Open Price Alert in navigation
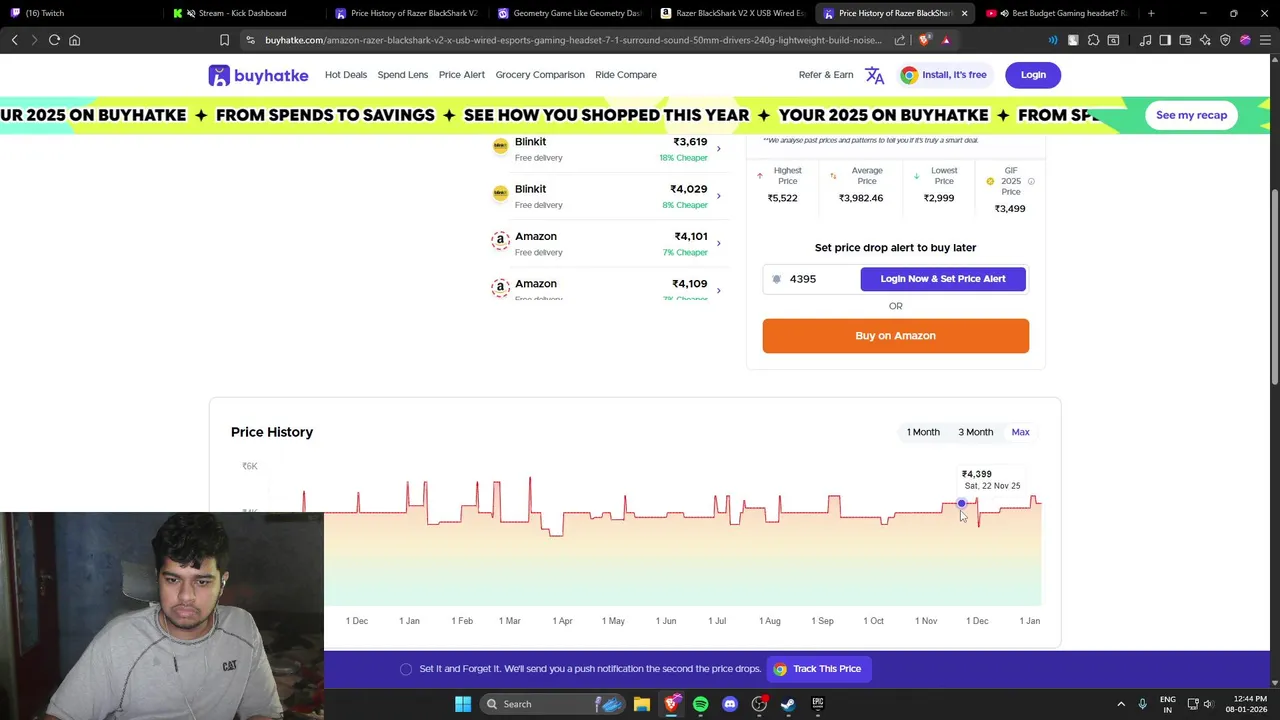The height and width of the screenshot is (720, 1280). [x=462, y=75]
